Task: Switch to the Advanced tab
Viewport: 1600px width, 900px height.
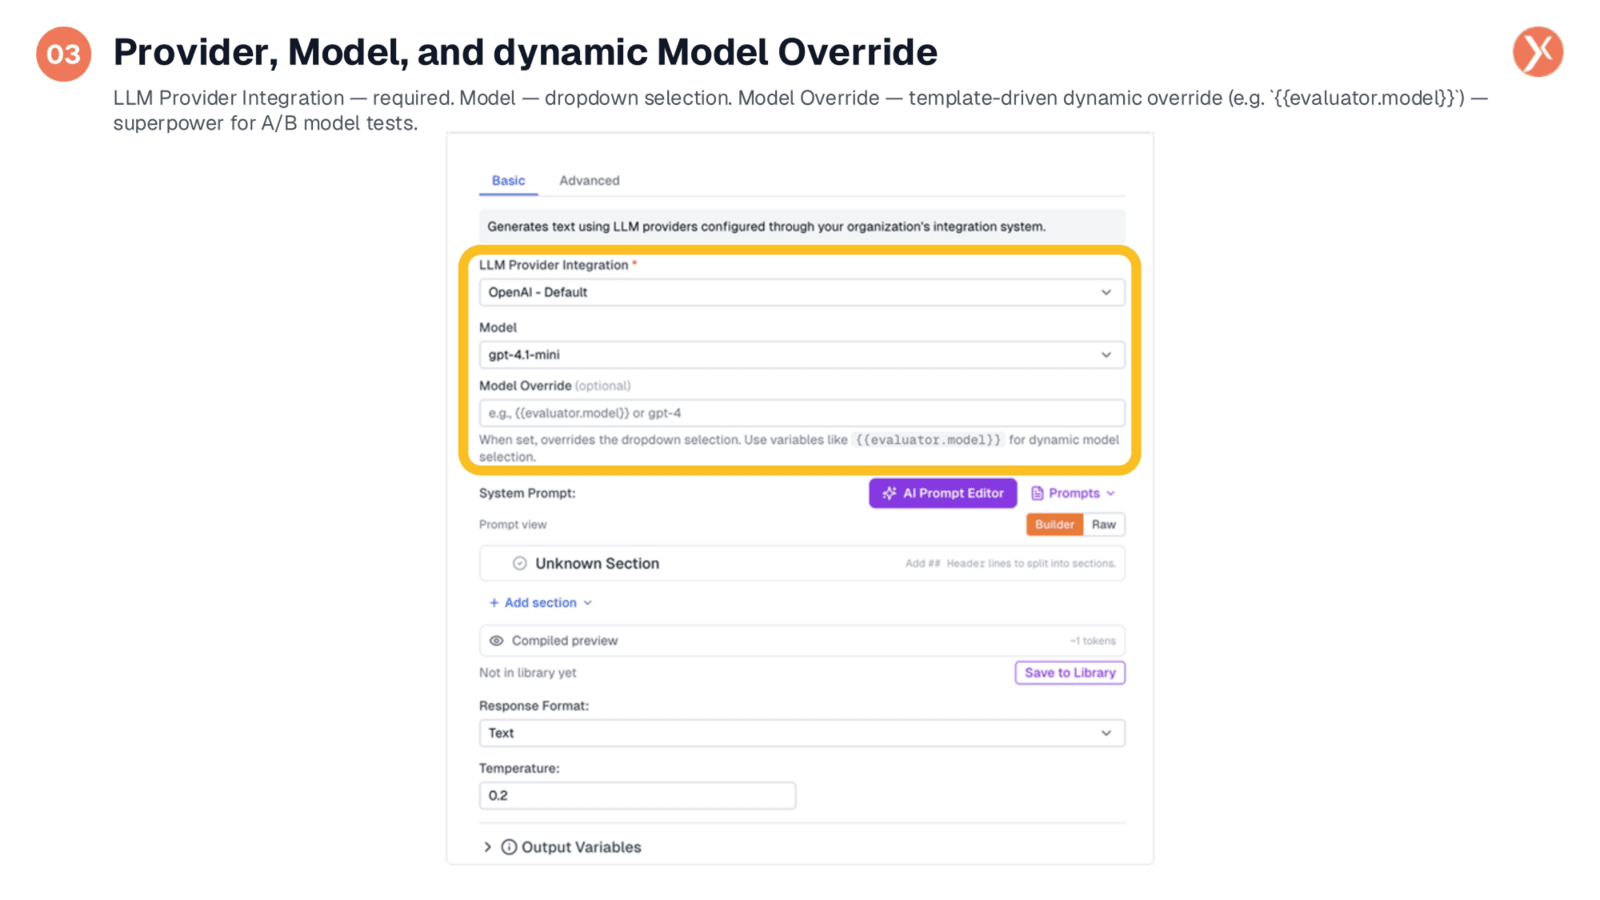Action: (x=589, y=181)
